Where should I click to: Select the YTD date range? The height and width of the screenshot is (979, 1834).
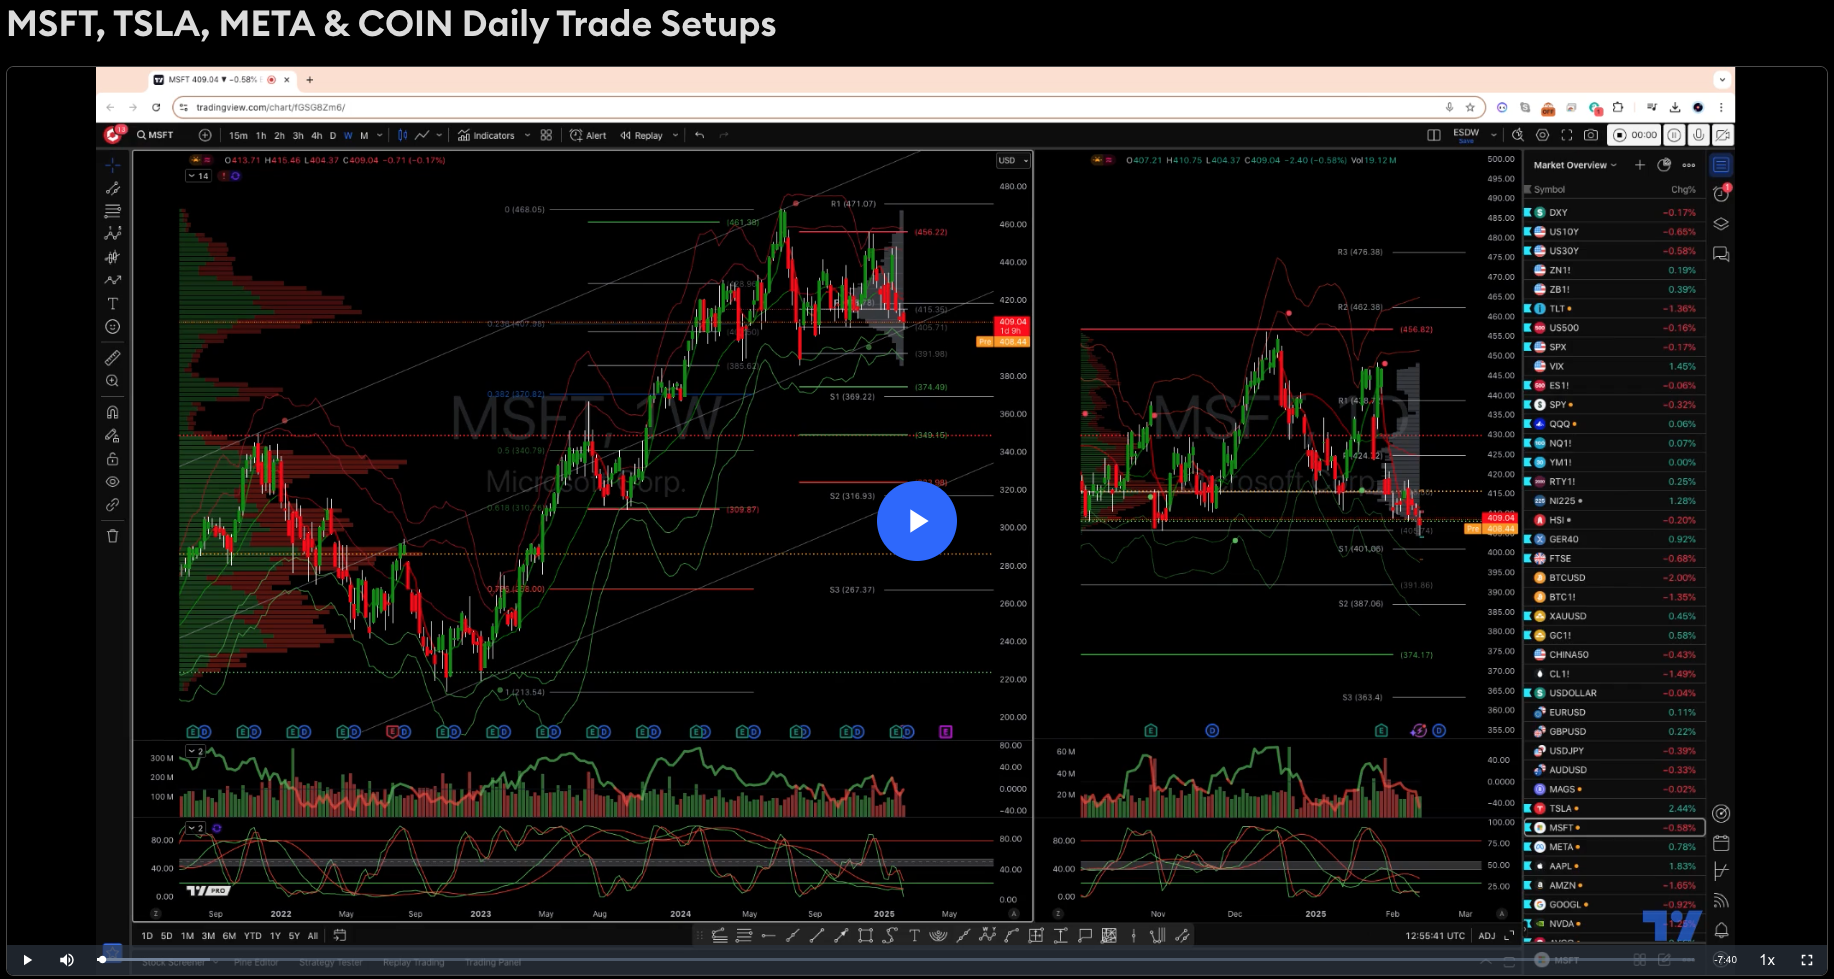click(252, 936)
